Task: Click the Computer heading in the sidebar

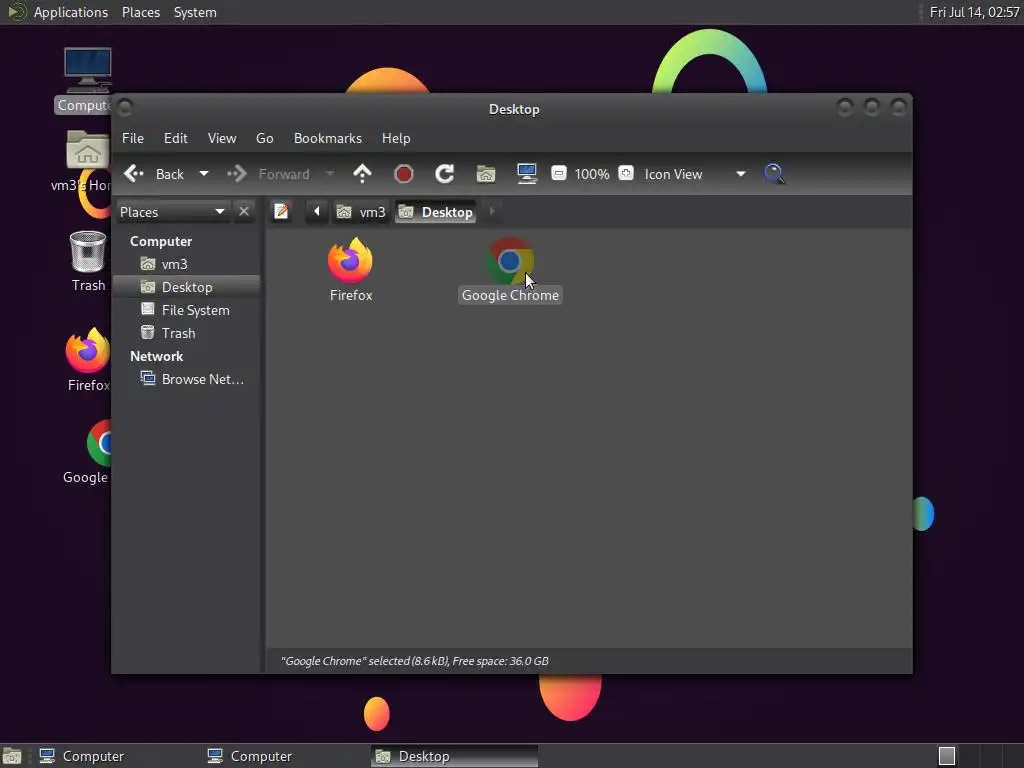Action: pos(161,241)
